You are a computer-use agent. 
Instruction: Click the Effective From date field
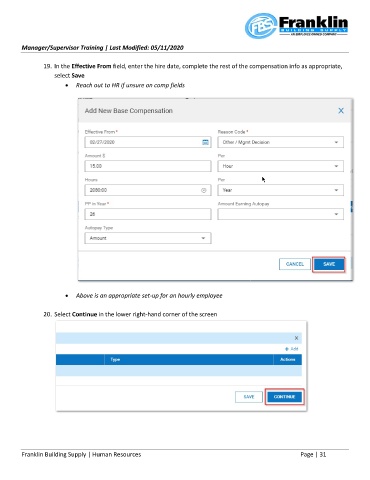[x=148, y=142]
